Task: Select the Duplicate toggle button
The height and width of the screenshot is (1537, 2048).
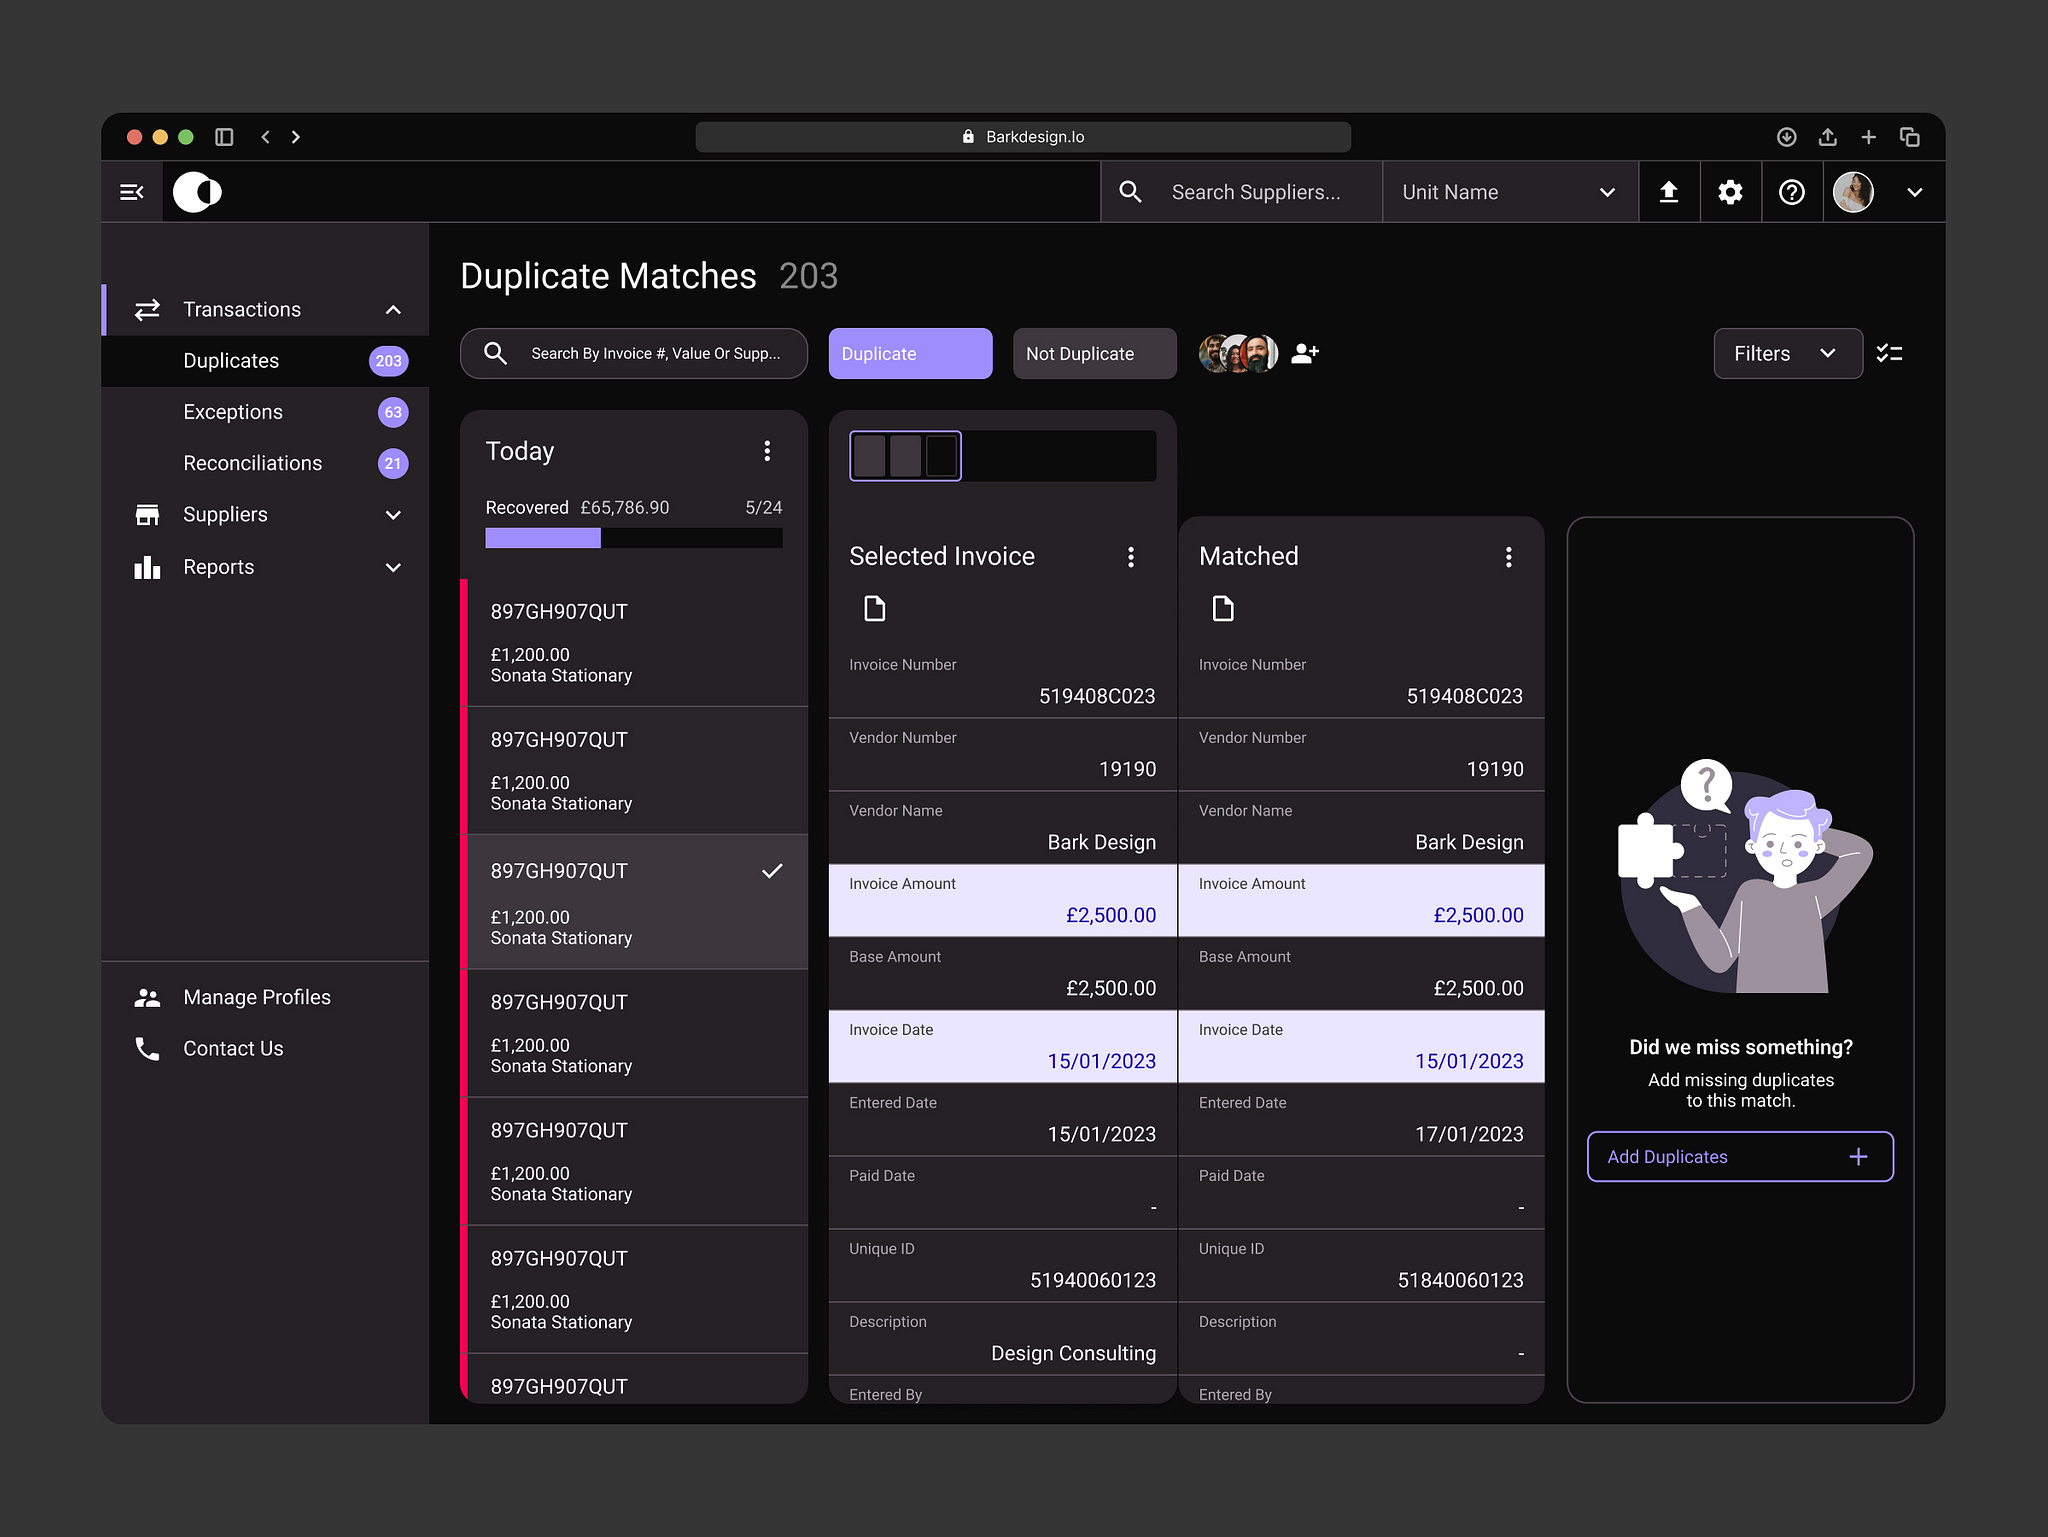Action: coord(909,353)
